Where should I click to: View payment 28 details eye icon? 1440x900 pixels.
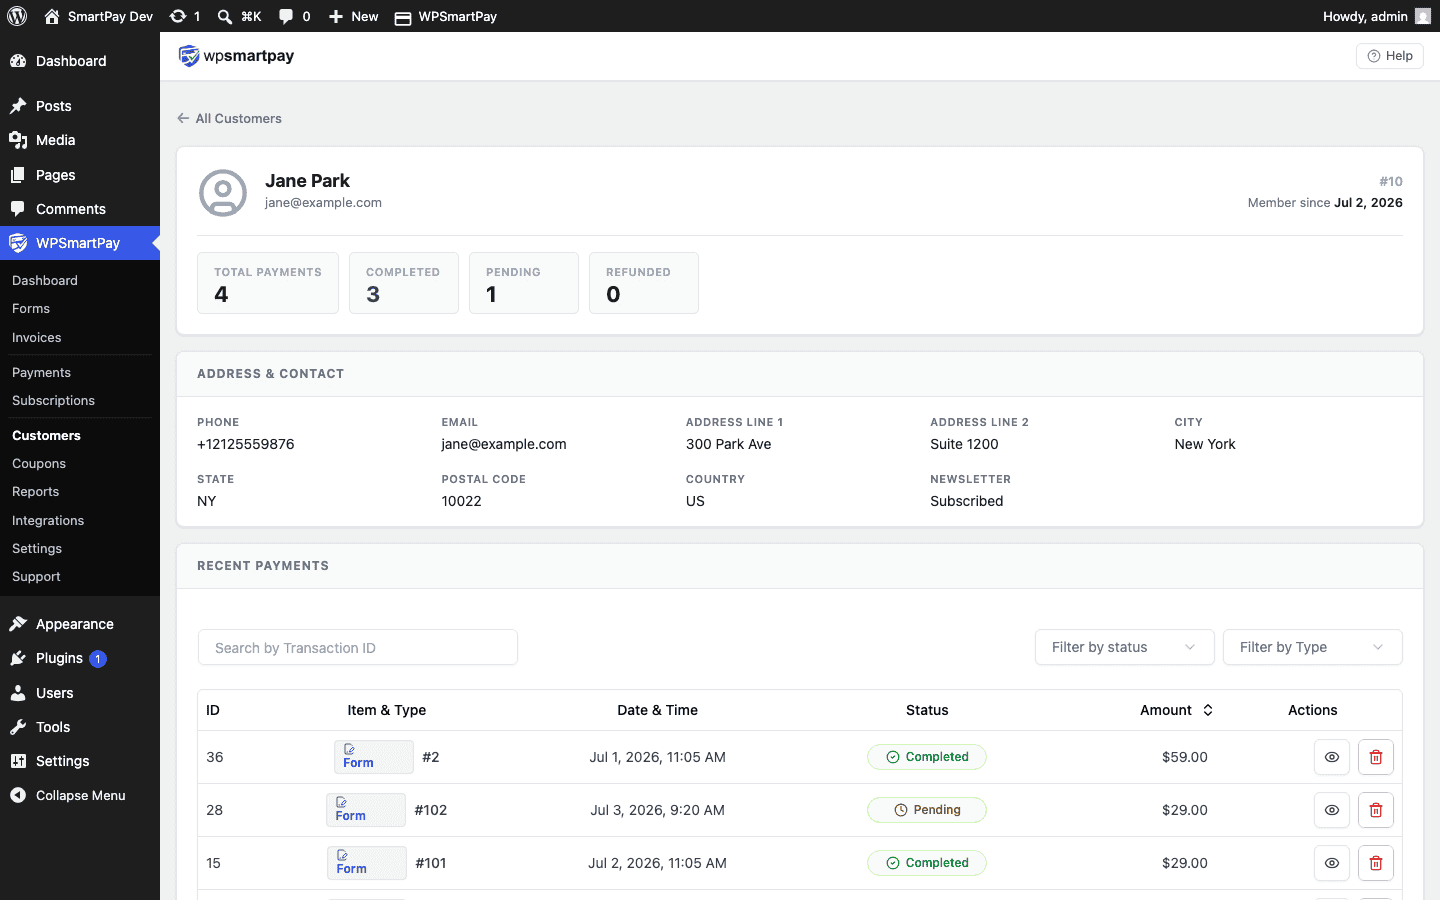click(1332, 810)
